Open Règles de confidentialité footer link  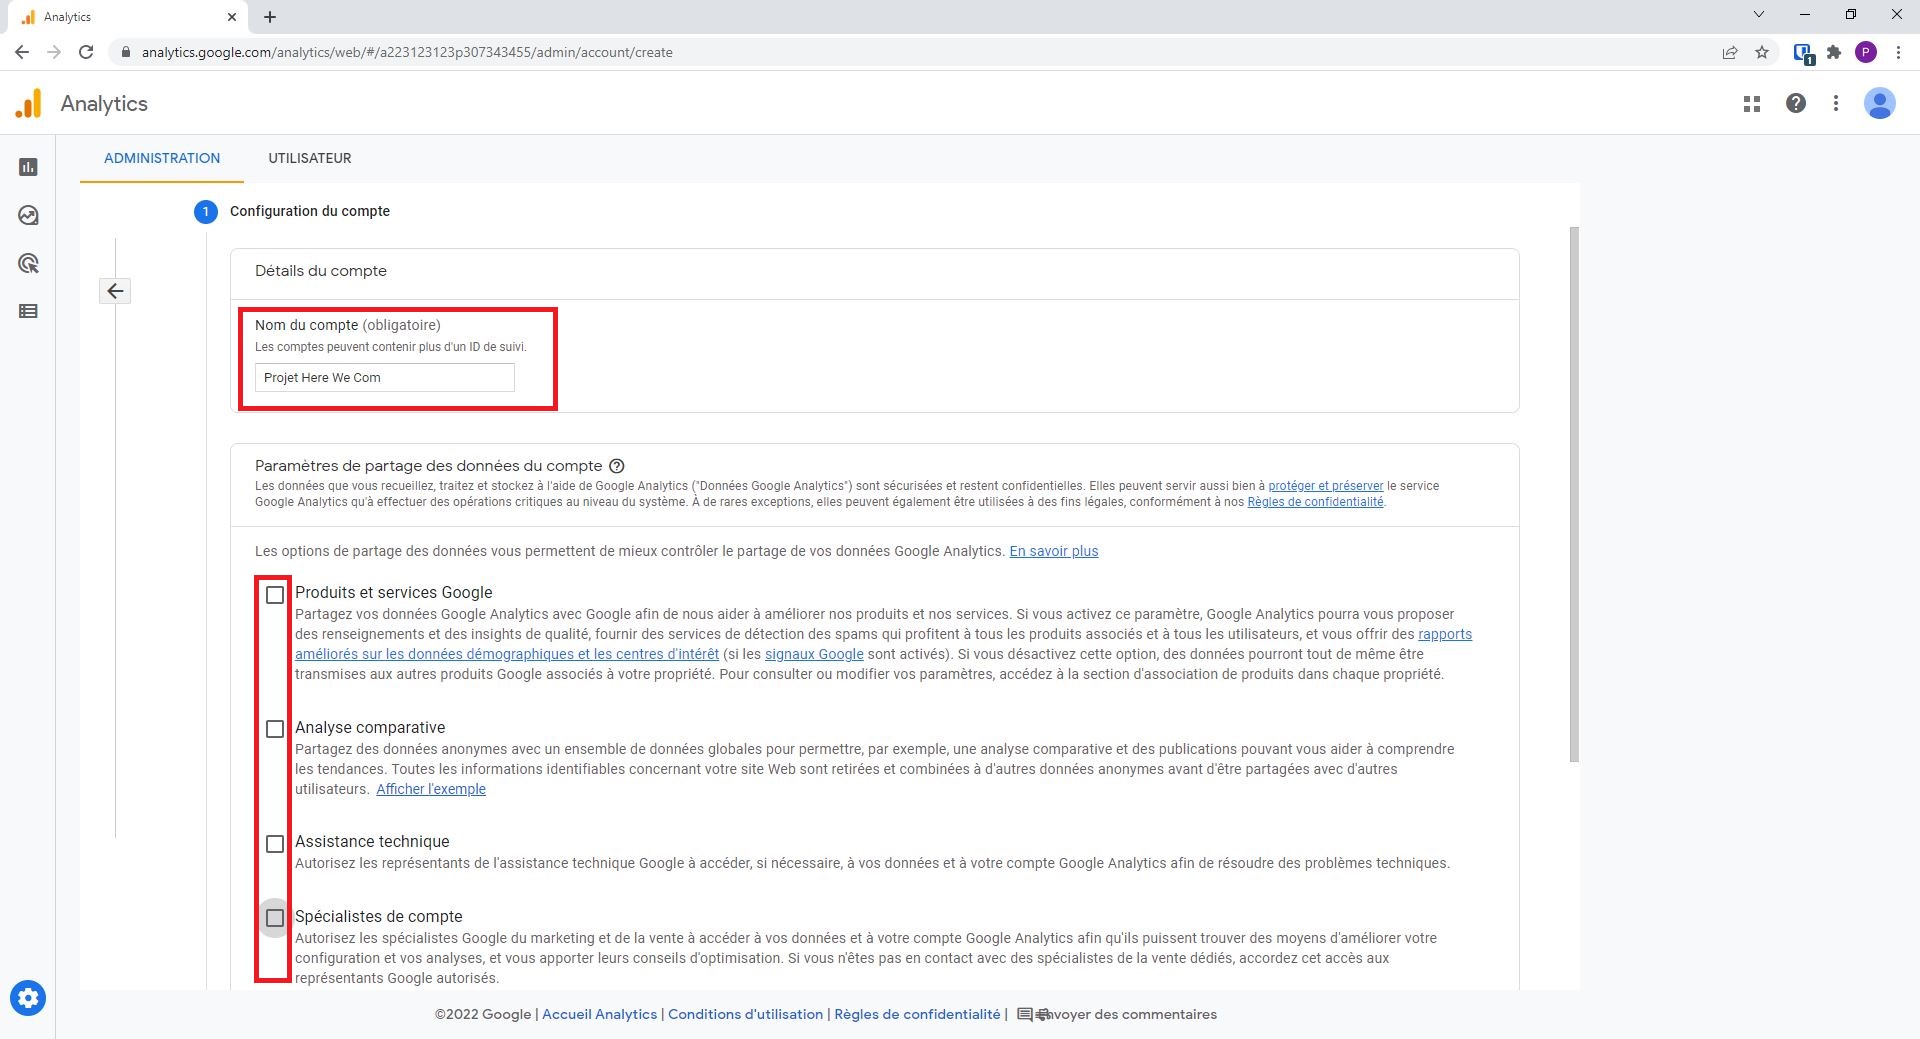917,1014
